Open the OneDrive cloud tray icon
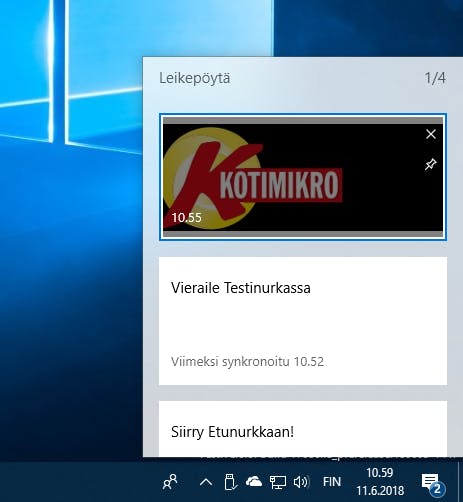 click(254, 482)
